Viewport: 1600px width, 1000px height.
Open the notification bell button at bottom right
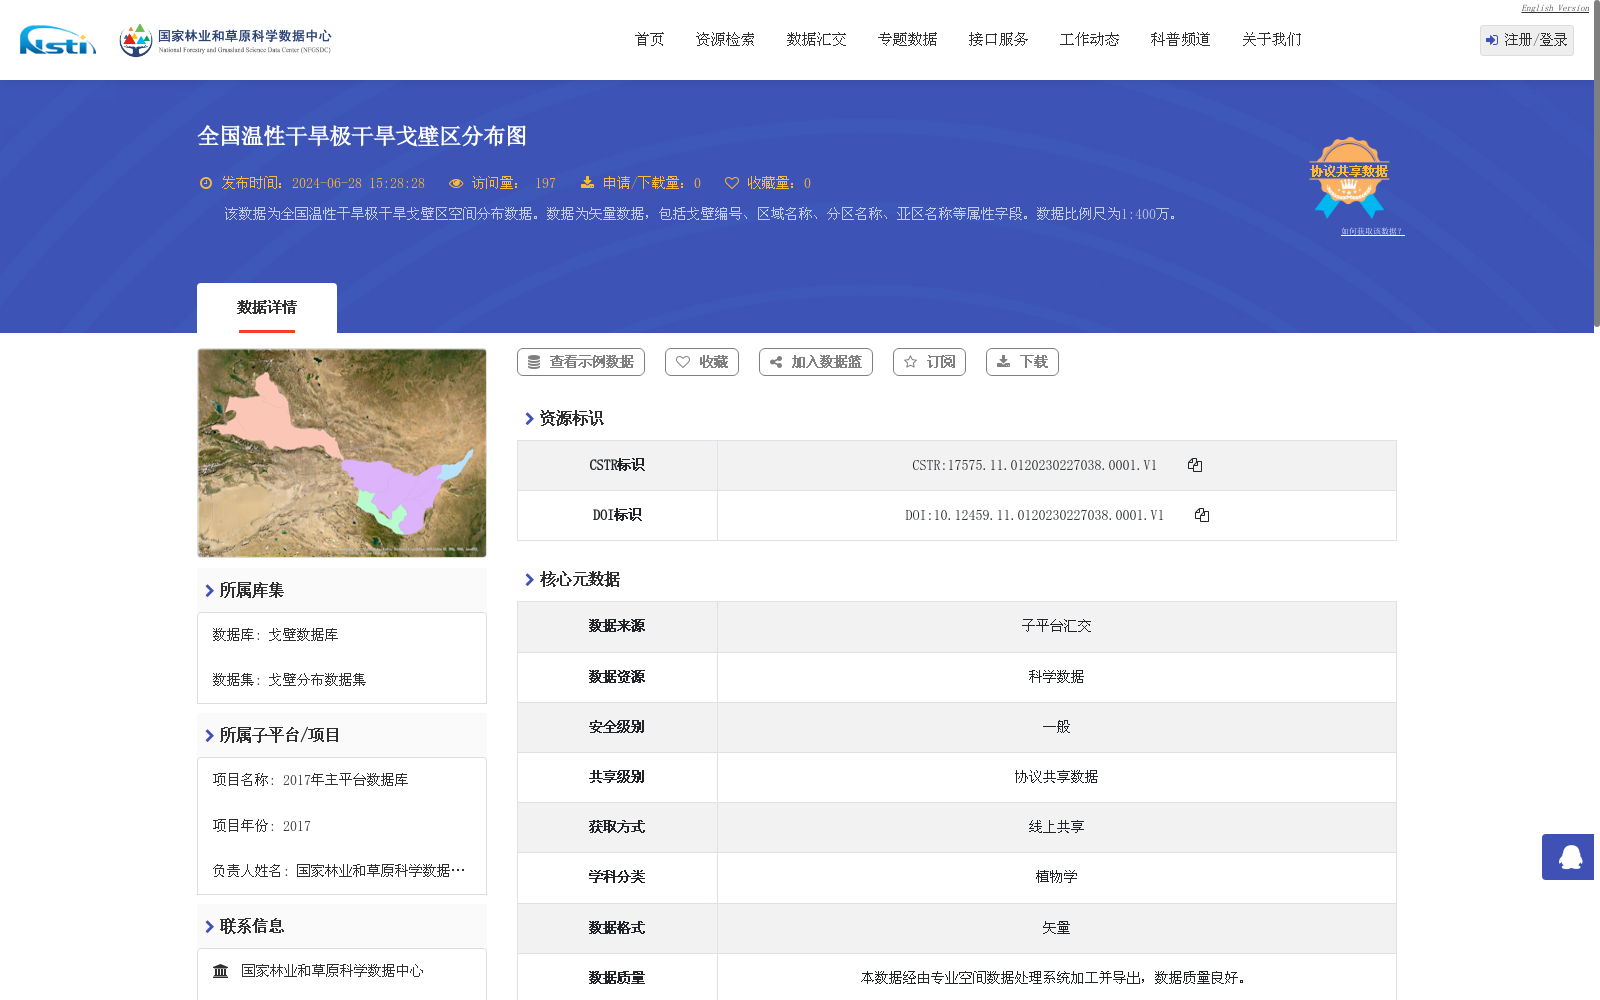[1568, 857]
